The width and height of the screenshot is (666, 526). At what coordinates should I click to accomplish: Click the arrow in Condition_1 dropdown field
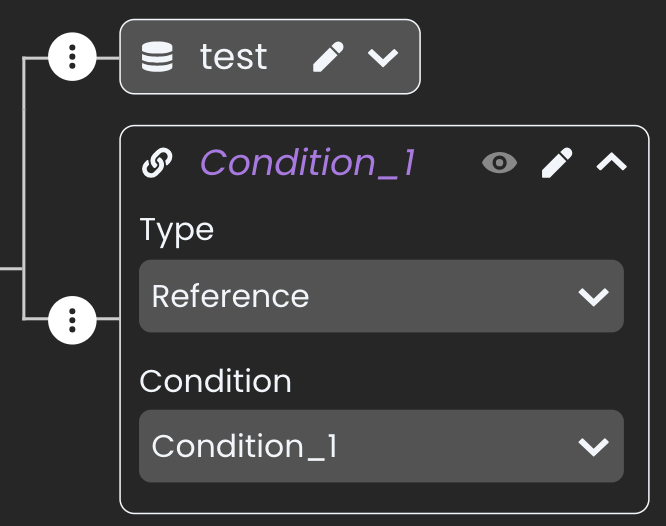[x=594, y=447]
